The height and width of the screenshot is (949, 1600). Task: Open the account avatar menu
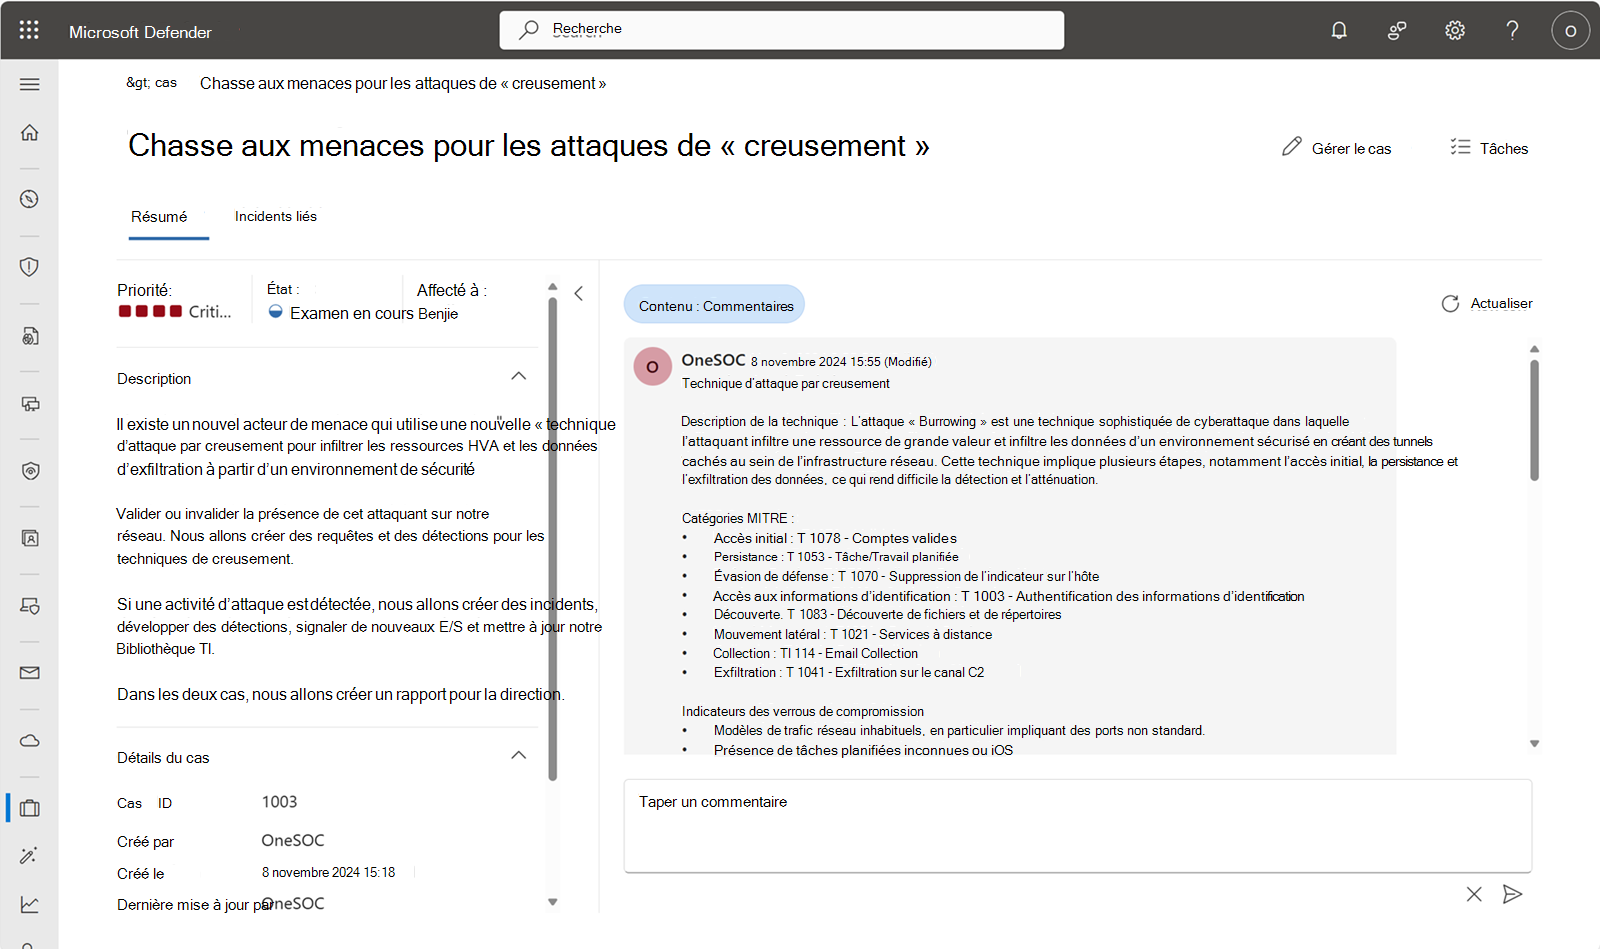1570,30
